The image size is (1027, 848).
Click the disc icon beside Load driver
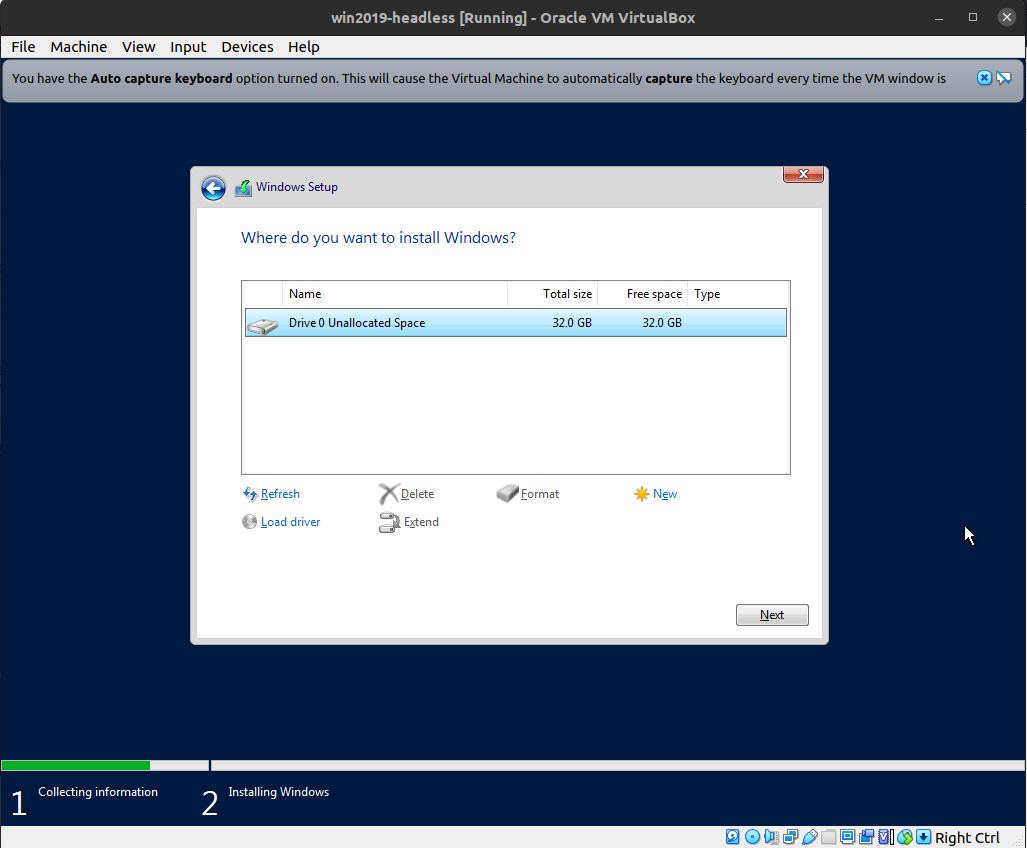pyautogui.click(x=250, y=522)
